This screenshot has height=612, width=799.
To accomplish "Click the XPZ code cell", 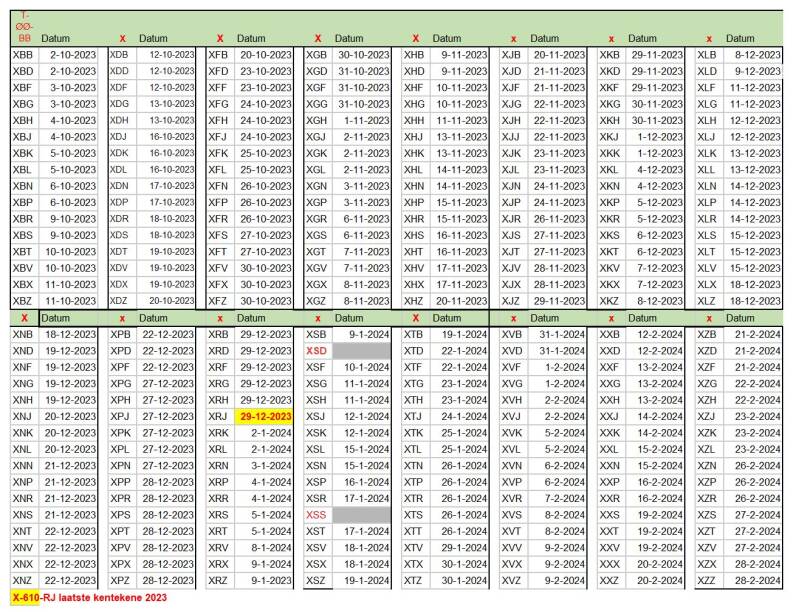I will (121, 581).
